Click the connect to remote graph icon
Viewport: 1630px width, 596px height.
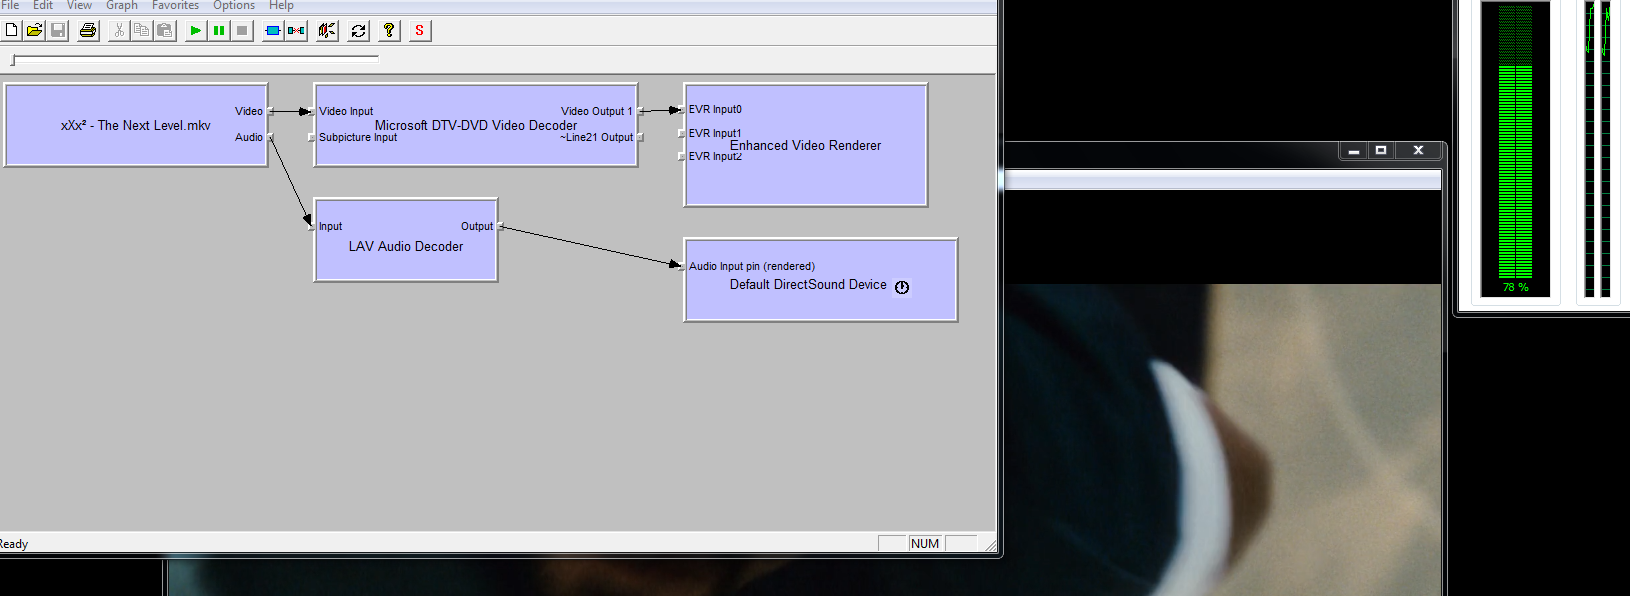click(x=327, y=31)
